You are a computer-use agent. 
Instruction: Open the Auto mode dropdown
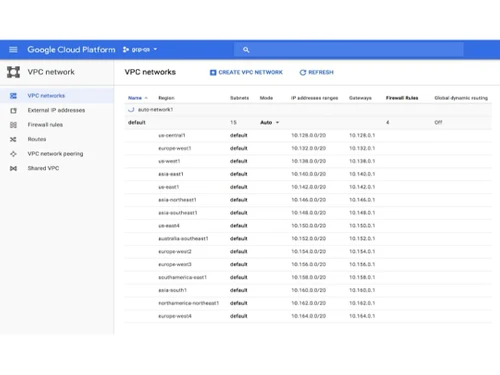coord(270,122)
